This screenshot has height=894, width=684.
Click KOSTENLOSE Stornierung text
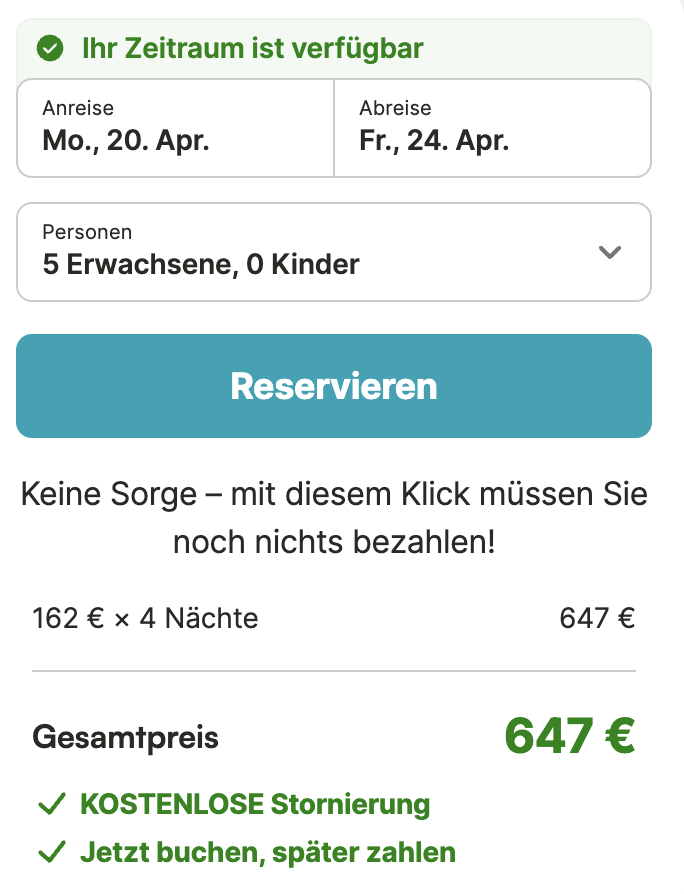pos(255,804)
